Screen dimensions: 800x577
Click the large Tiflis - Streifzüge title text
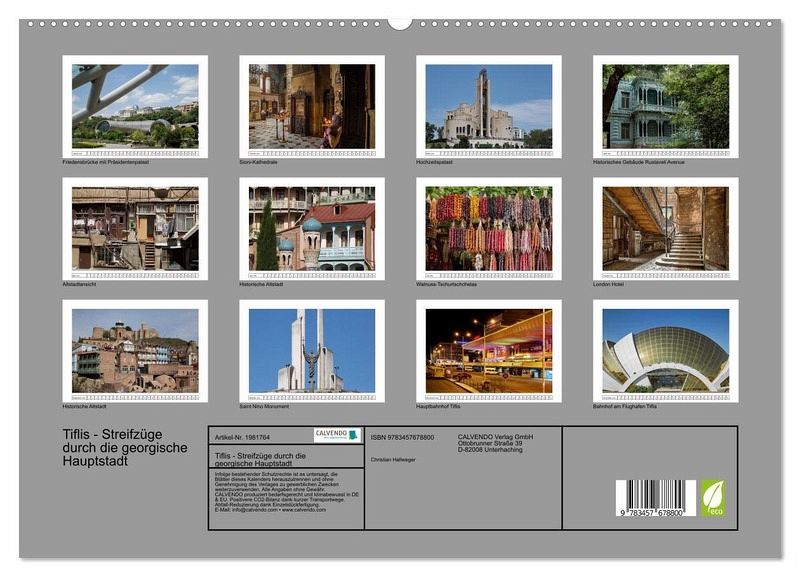pos(125,447)
